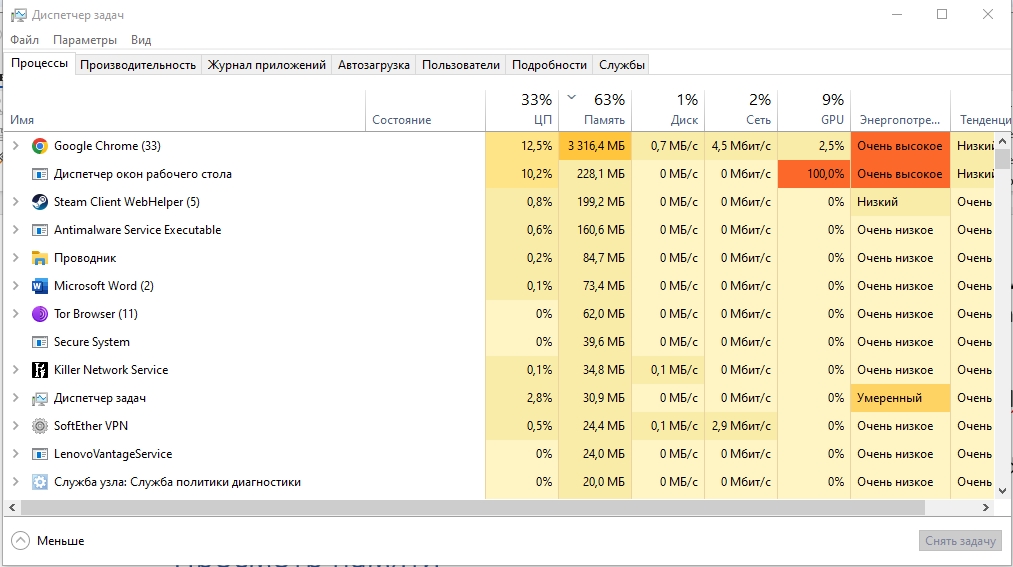This screenshot has height=567, width=1013.
Task: Open the Параметры menu
Action: [x=85, y=40]
